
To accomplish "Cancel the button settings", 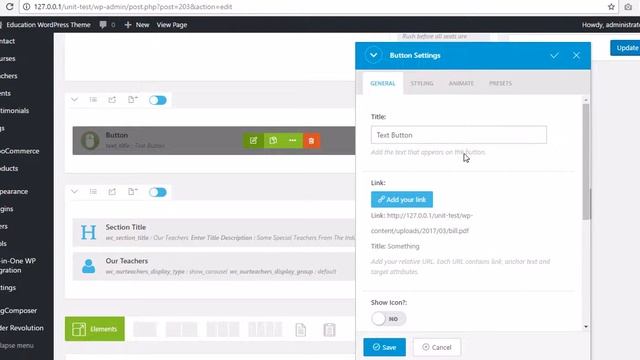I will [x=437, y=347].
